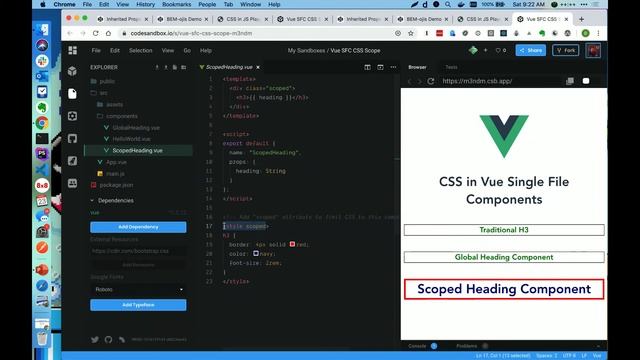Like the sandbox with the heart icon

(x=498, y=50)
